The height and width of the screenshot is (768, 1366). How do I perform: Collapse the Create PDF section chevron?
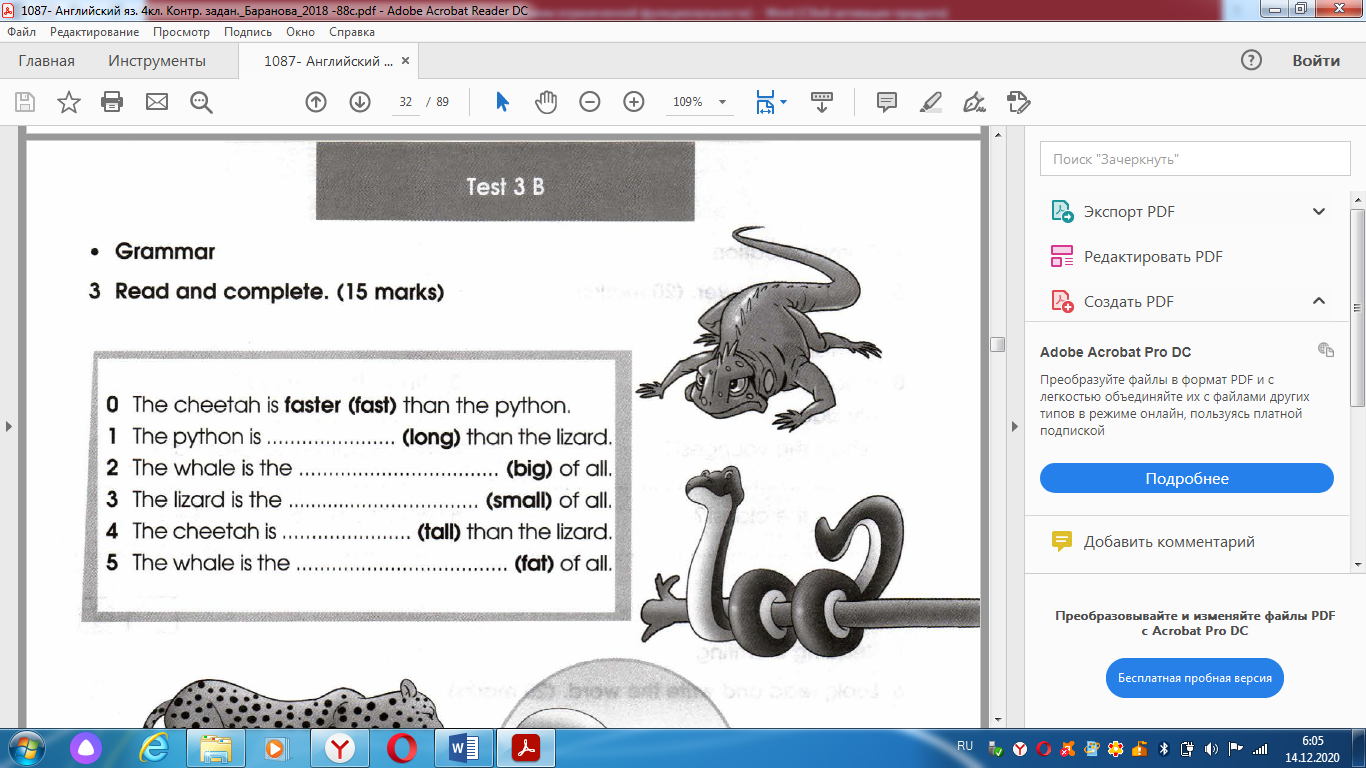point(1319,301)
